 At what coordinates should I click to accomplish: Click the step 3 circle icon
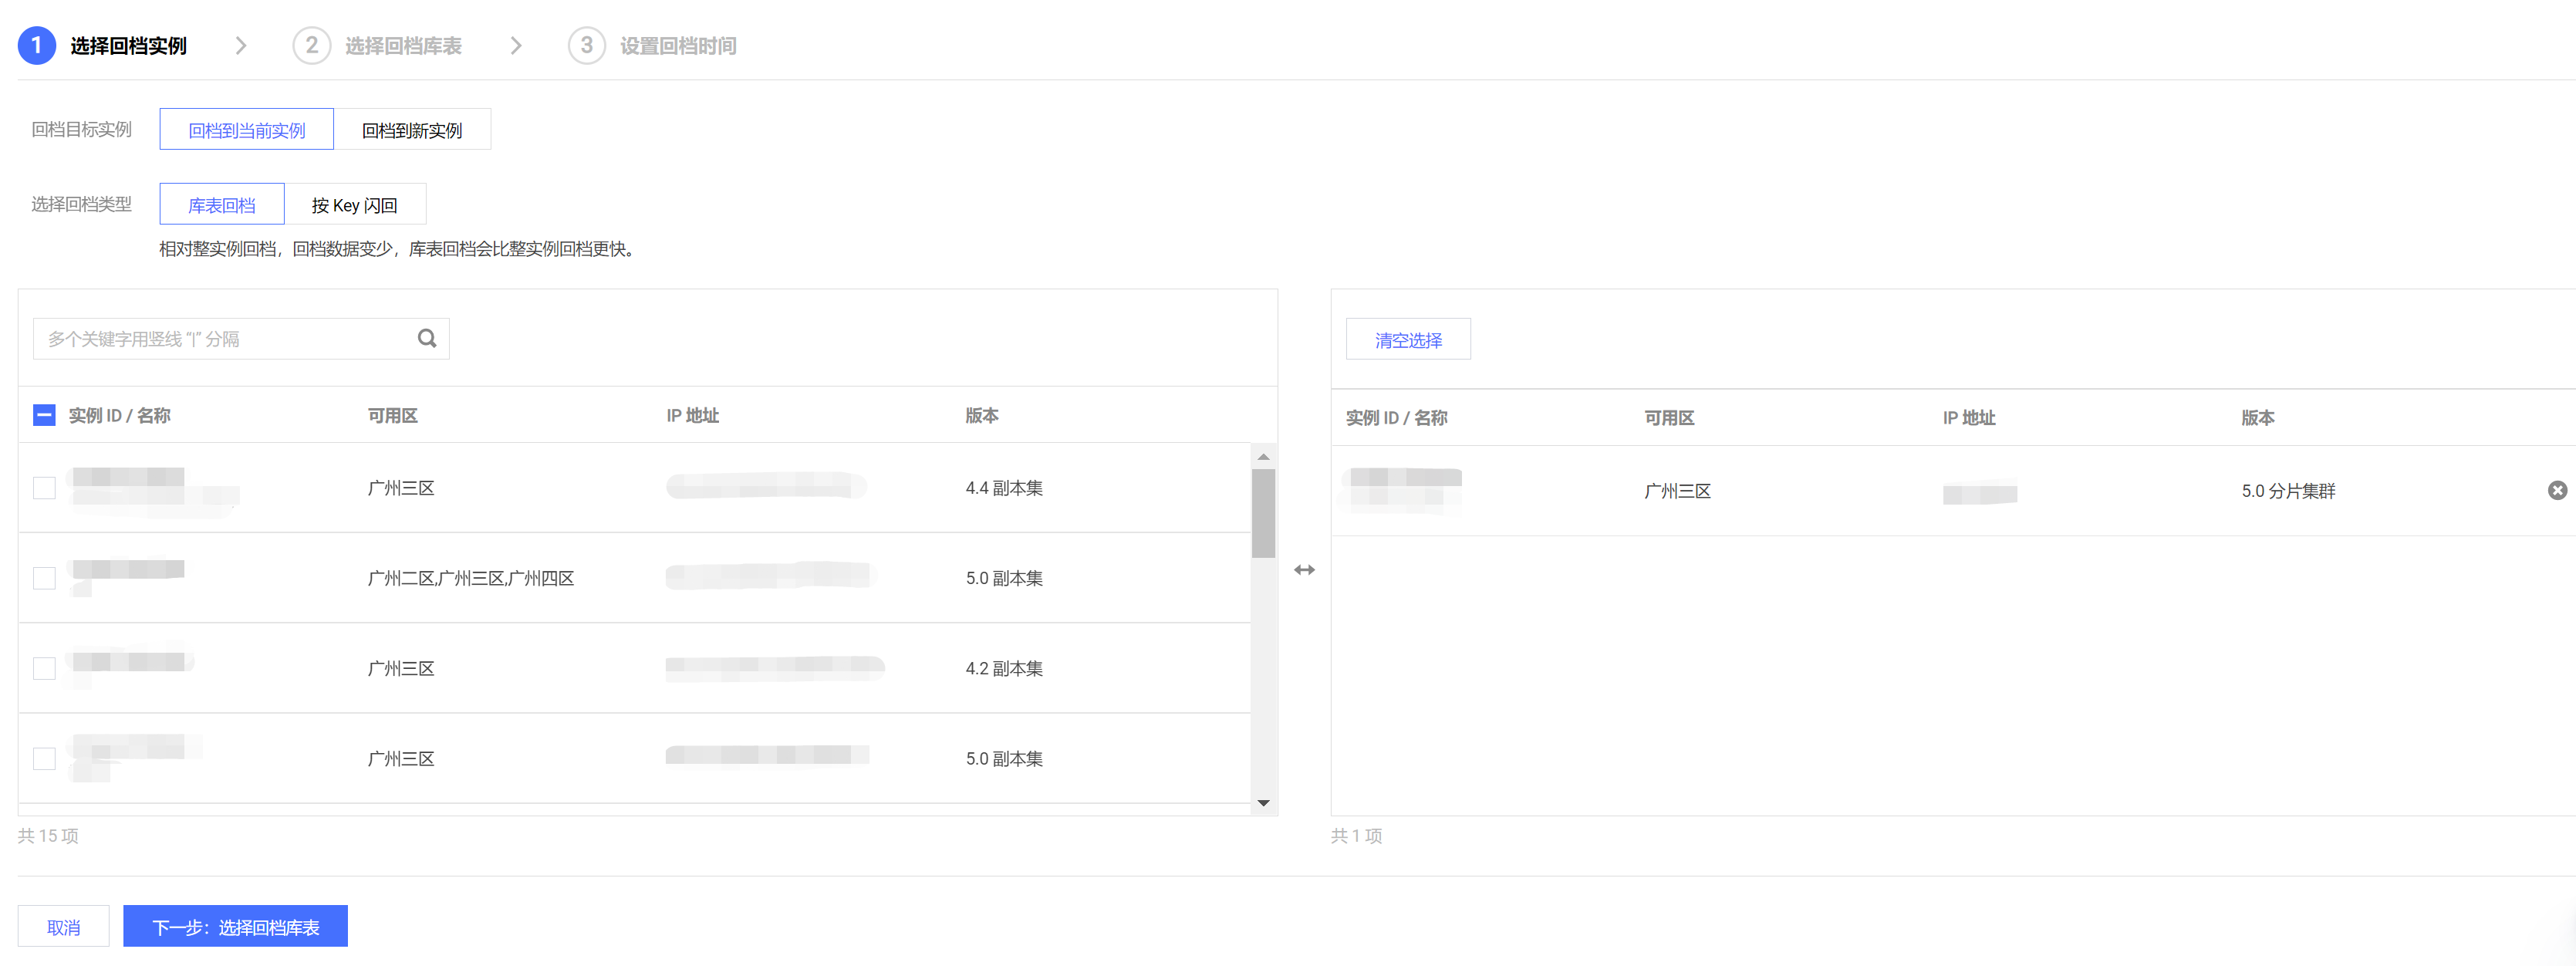tap(586, 45)
